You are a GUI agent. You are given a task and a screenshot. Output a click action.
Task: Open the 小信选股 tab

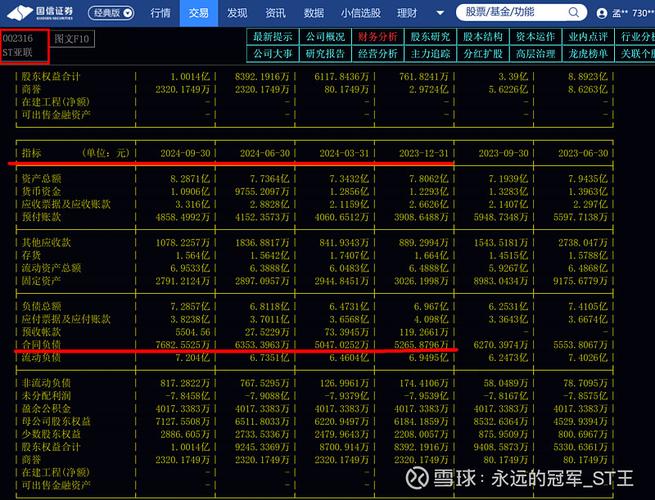click(x=361, y=13)
